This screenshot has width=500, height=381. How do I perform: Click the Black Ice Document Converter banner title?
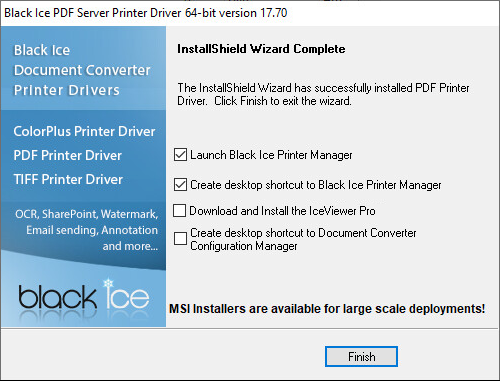coord(82,70)
